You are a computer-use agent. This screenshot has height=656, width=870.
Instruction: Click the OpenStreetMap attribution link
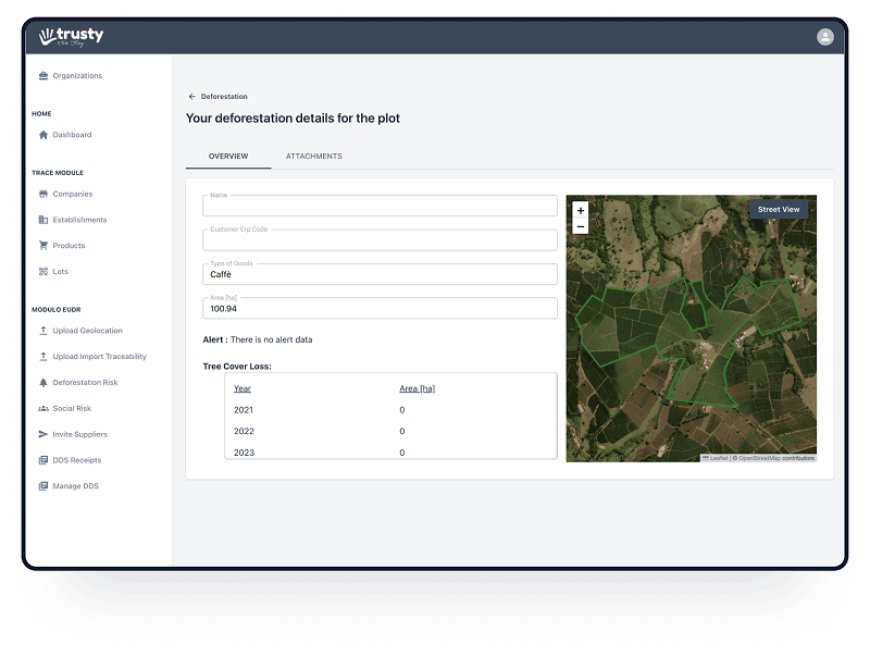[760, 458]
